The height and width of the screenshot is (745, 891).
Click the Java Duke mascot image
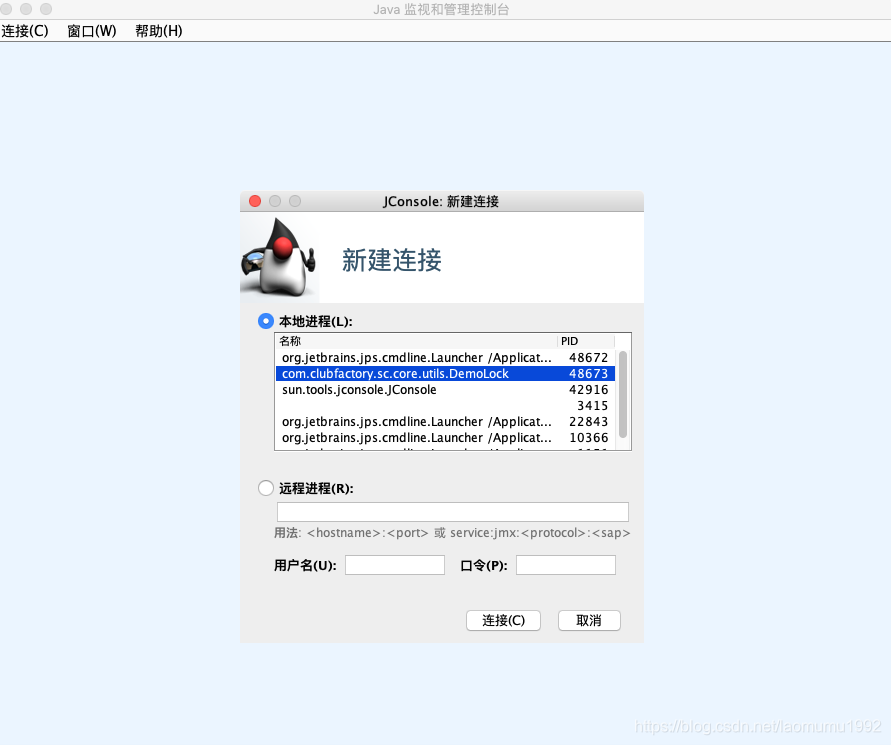point(279,257)
